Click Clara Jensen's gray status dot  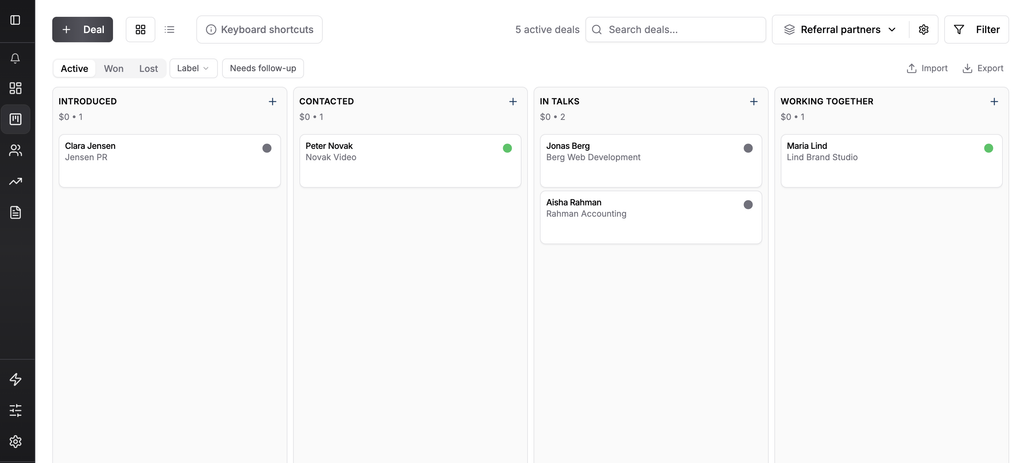point(266,148)
